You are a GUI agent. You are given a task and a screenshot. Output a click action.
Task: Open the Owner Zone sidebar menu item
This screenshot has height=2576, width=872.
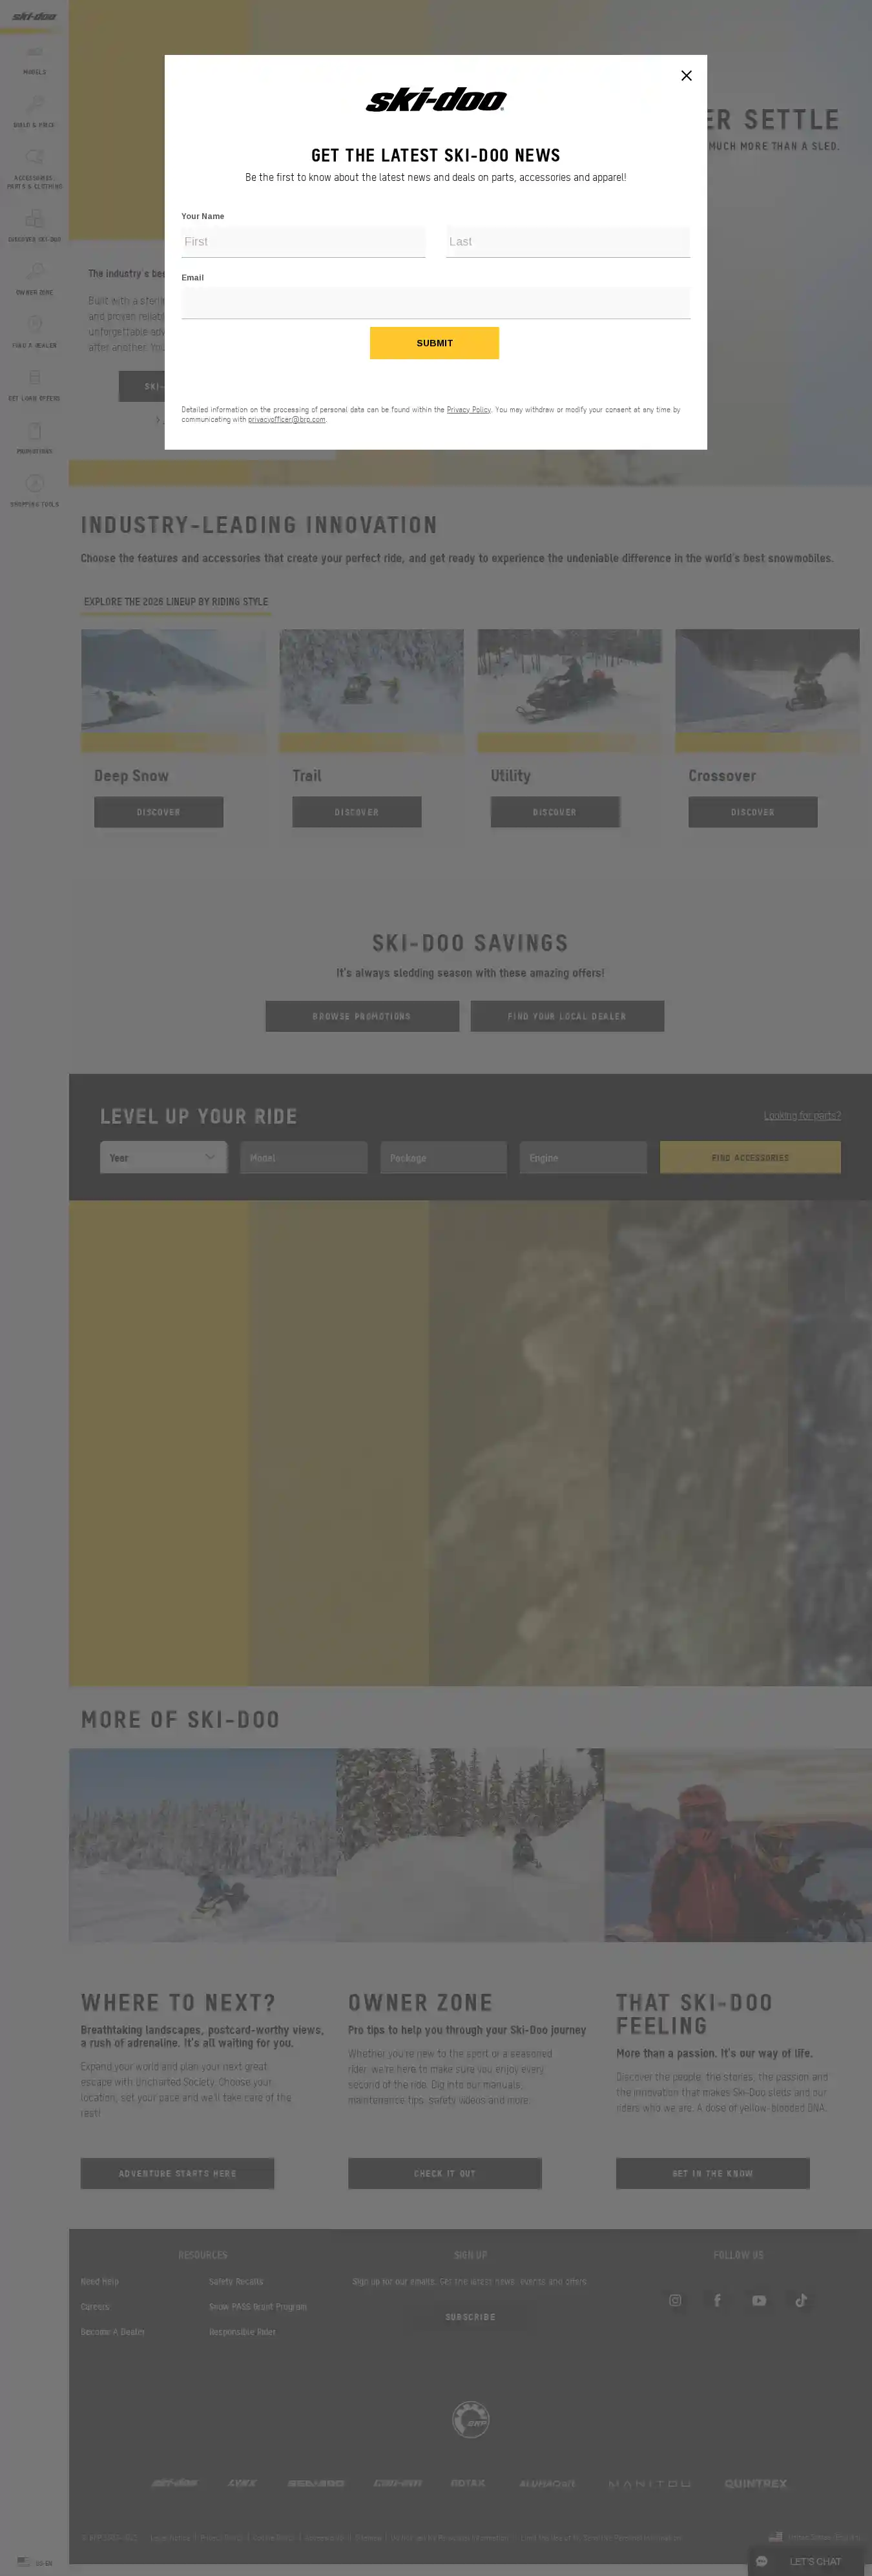pos(34,277)
